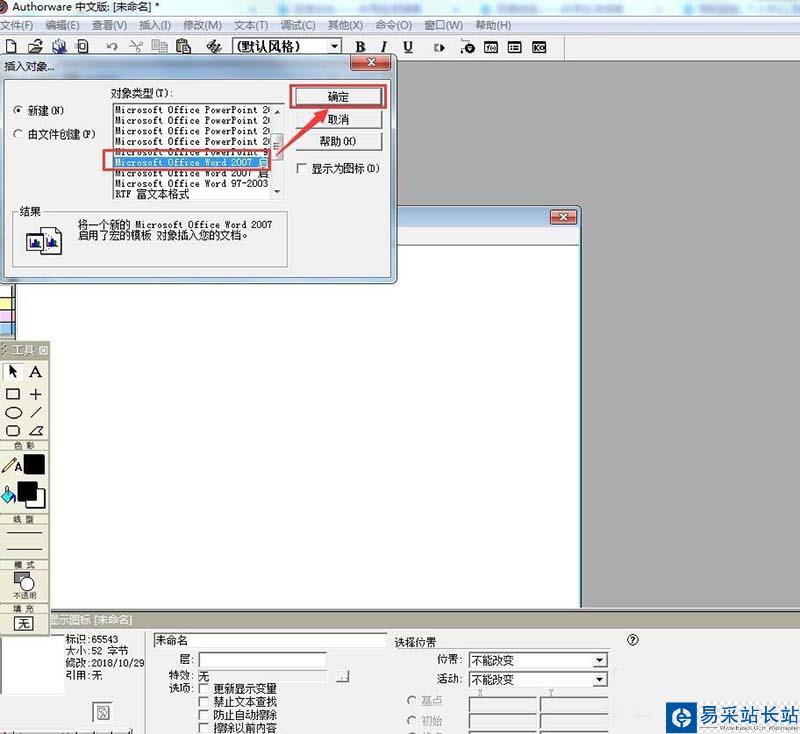800x734 pixels.
Task: Click the icon name input field
Action: click(x=270, y=640)
